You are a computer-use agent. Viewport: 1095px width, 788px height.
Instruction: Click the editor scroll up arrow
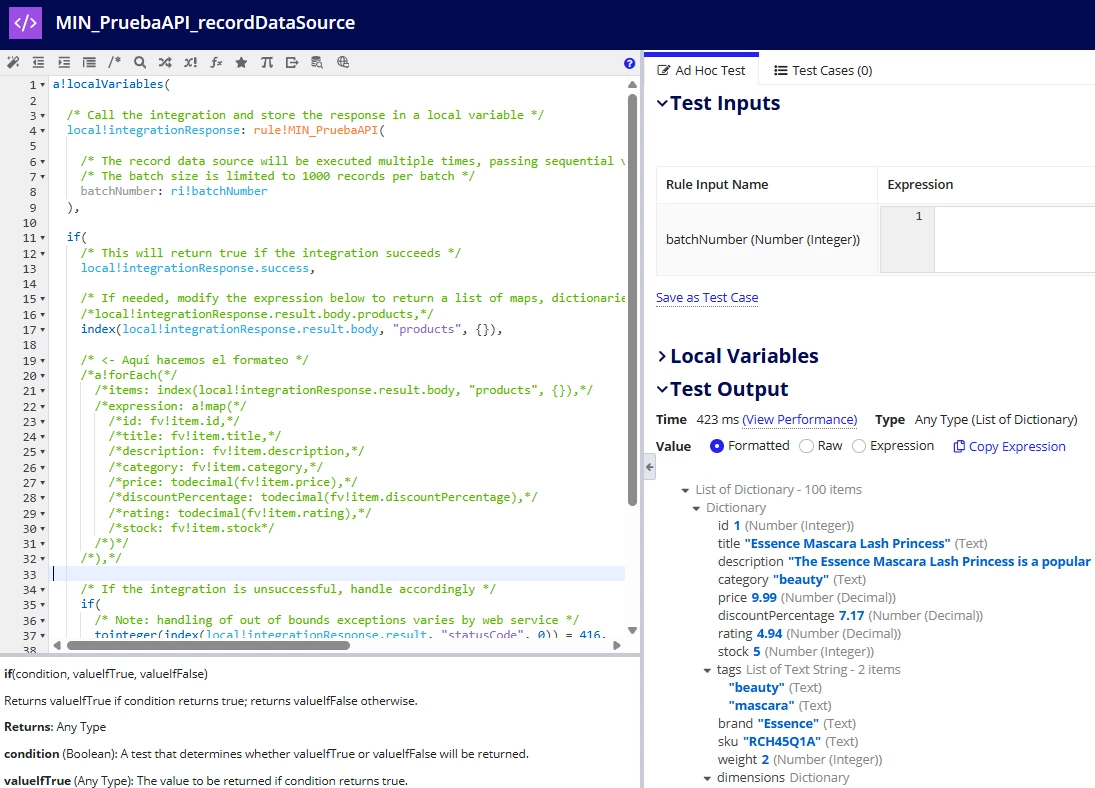(x=632, y=85)
